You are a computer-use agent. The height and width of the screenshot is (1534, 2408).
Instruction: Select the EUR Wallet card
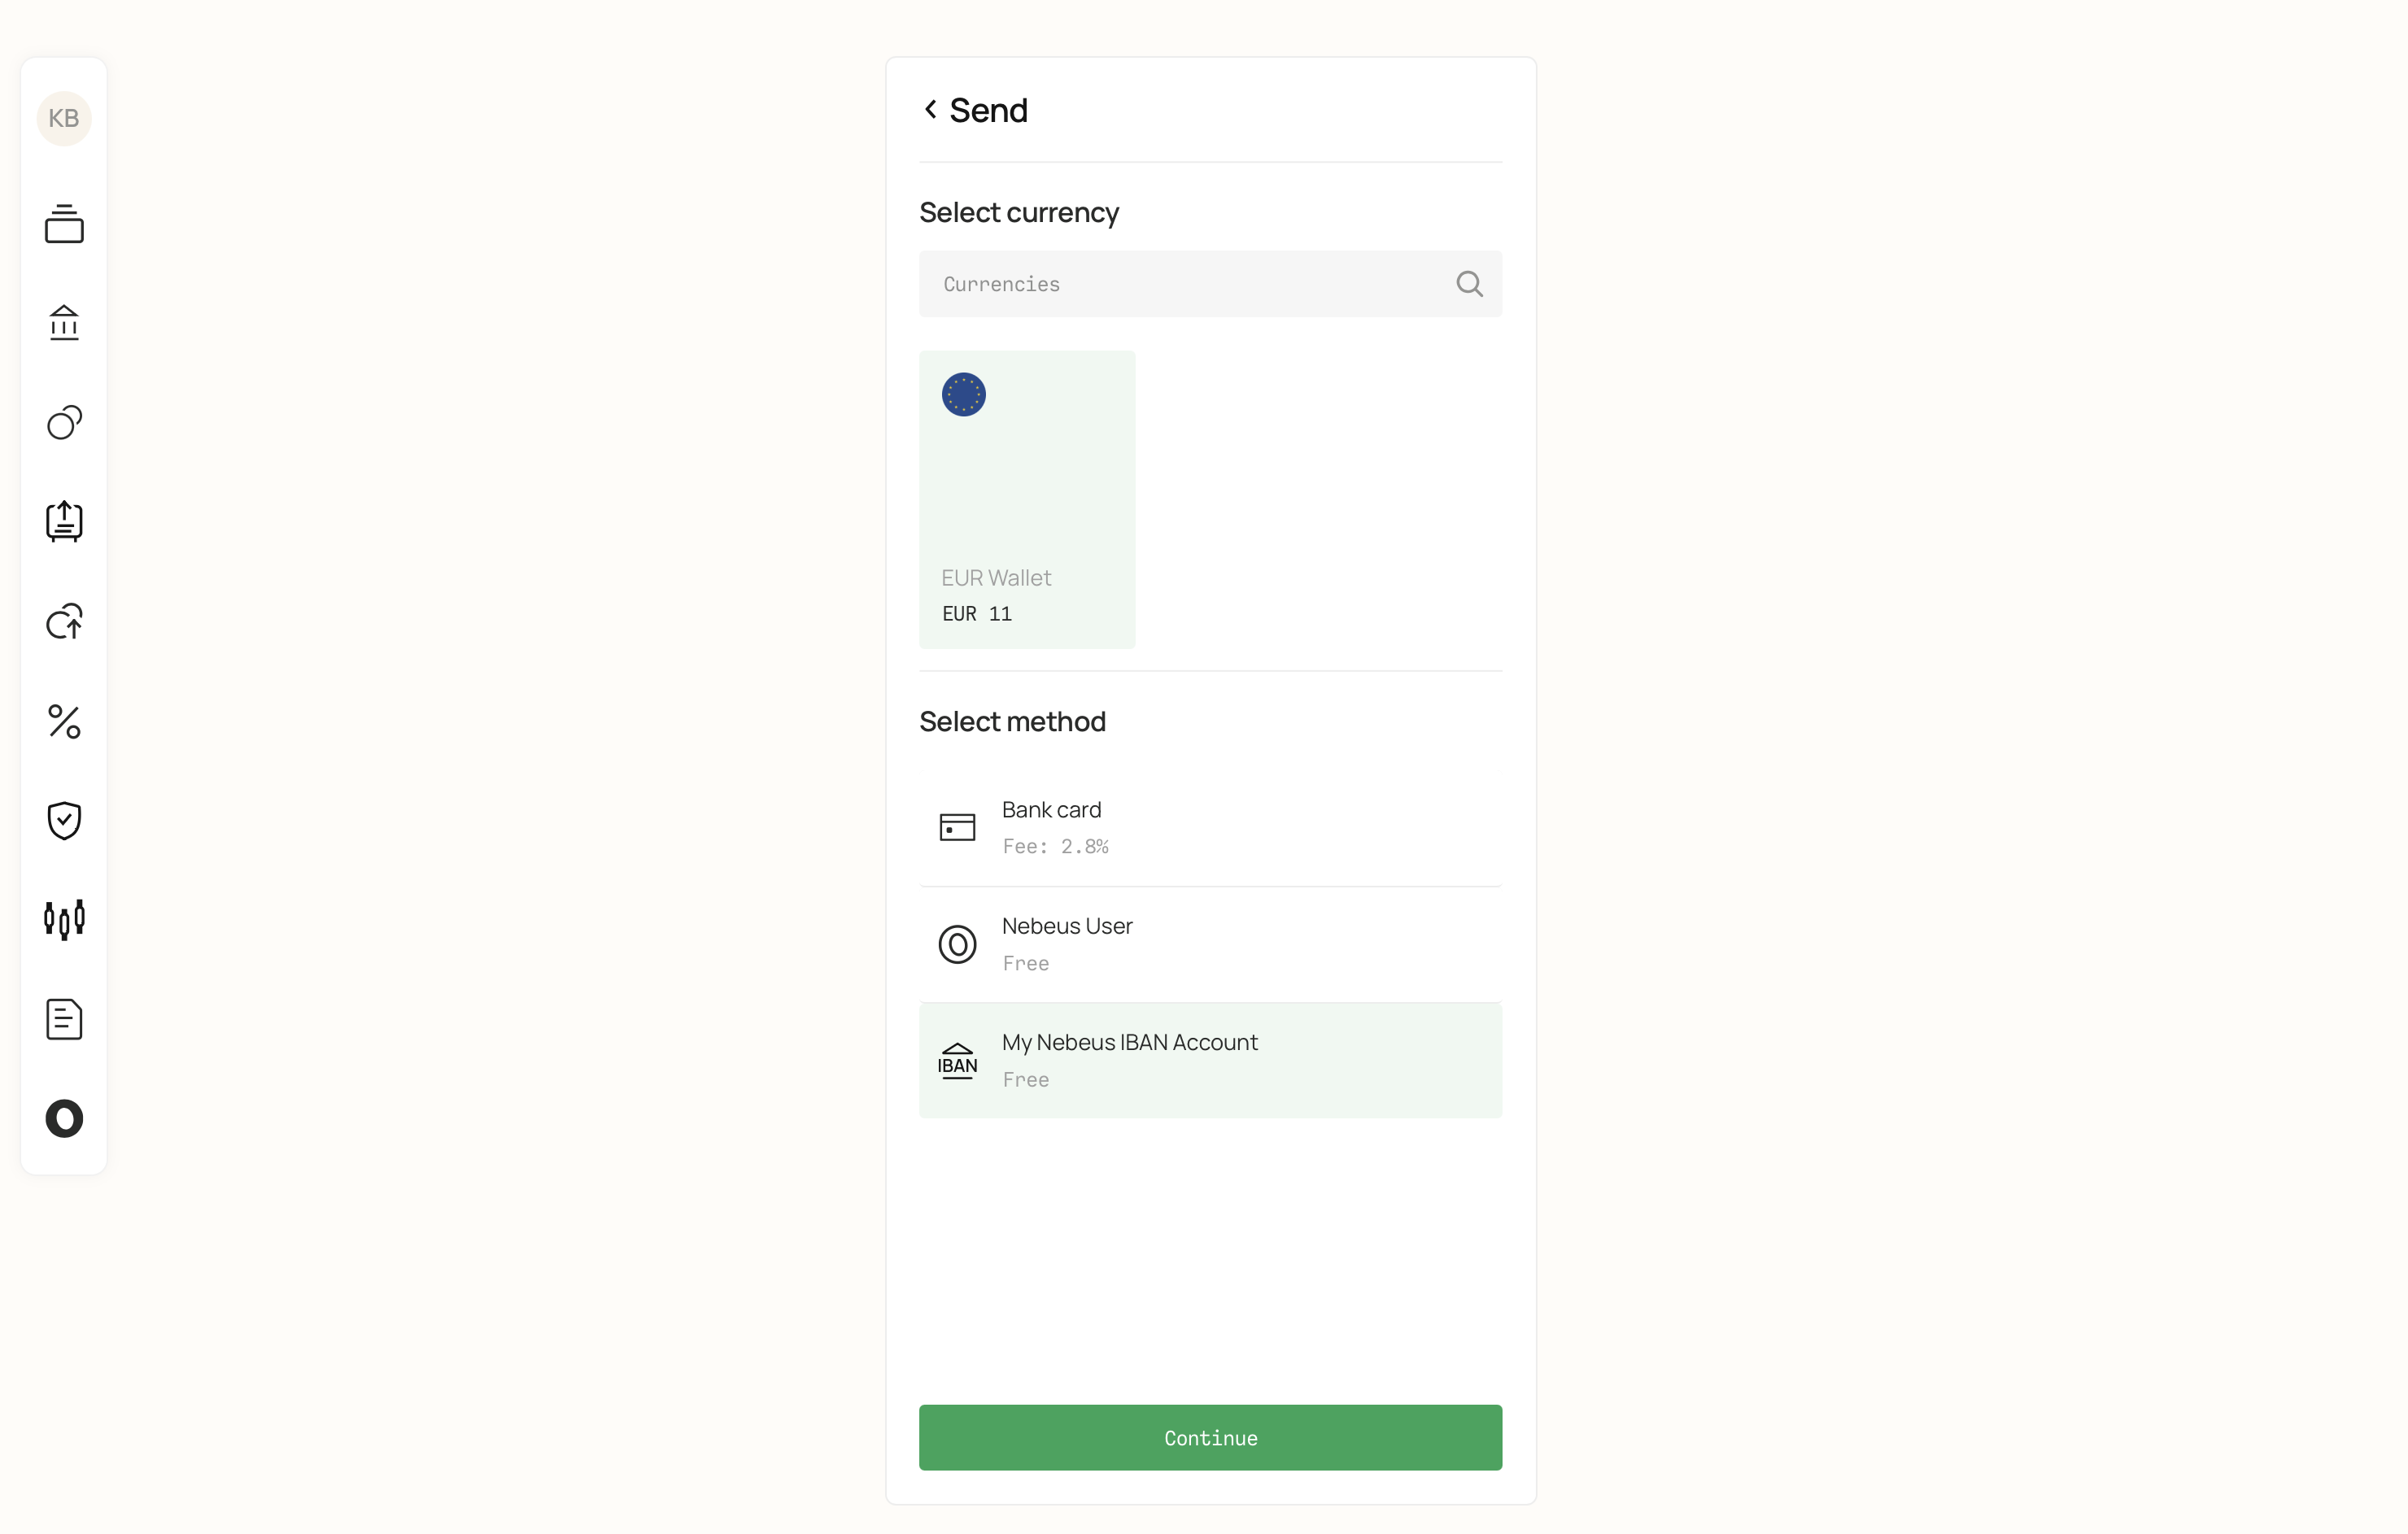(1027, 500)
